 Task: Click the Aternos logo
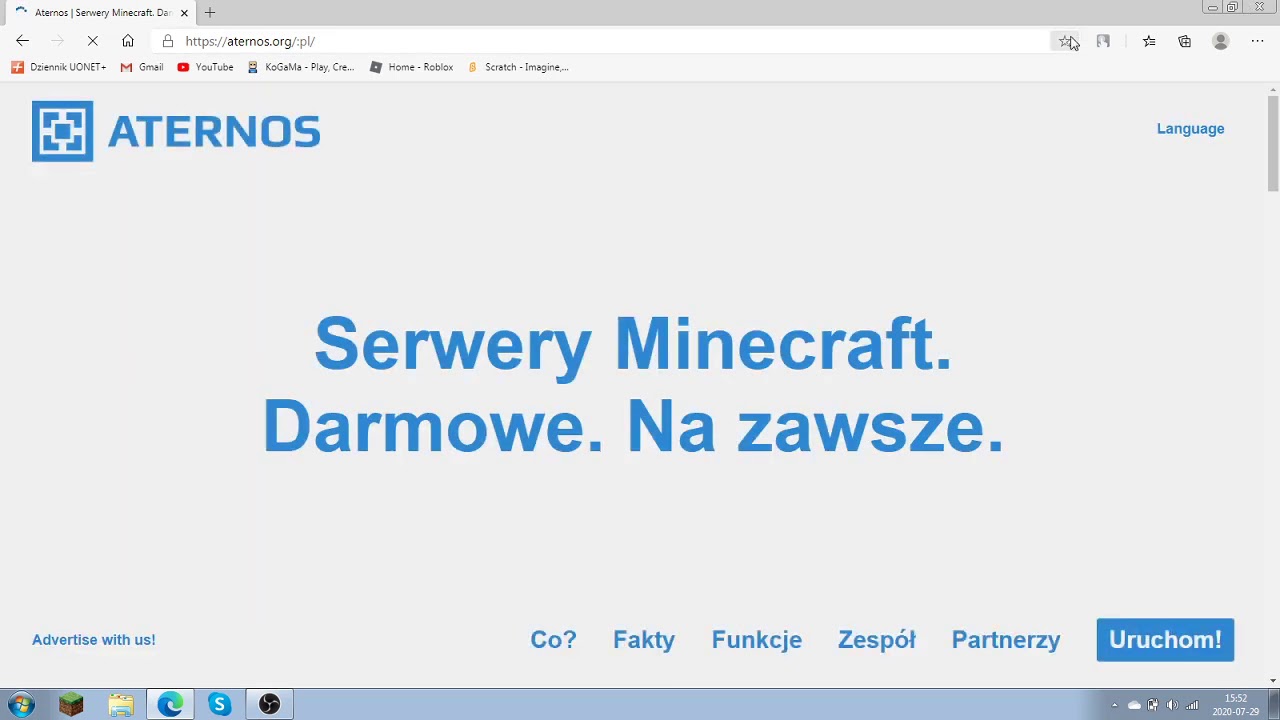pyautogui.click(x=176, y=131)
